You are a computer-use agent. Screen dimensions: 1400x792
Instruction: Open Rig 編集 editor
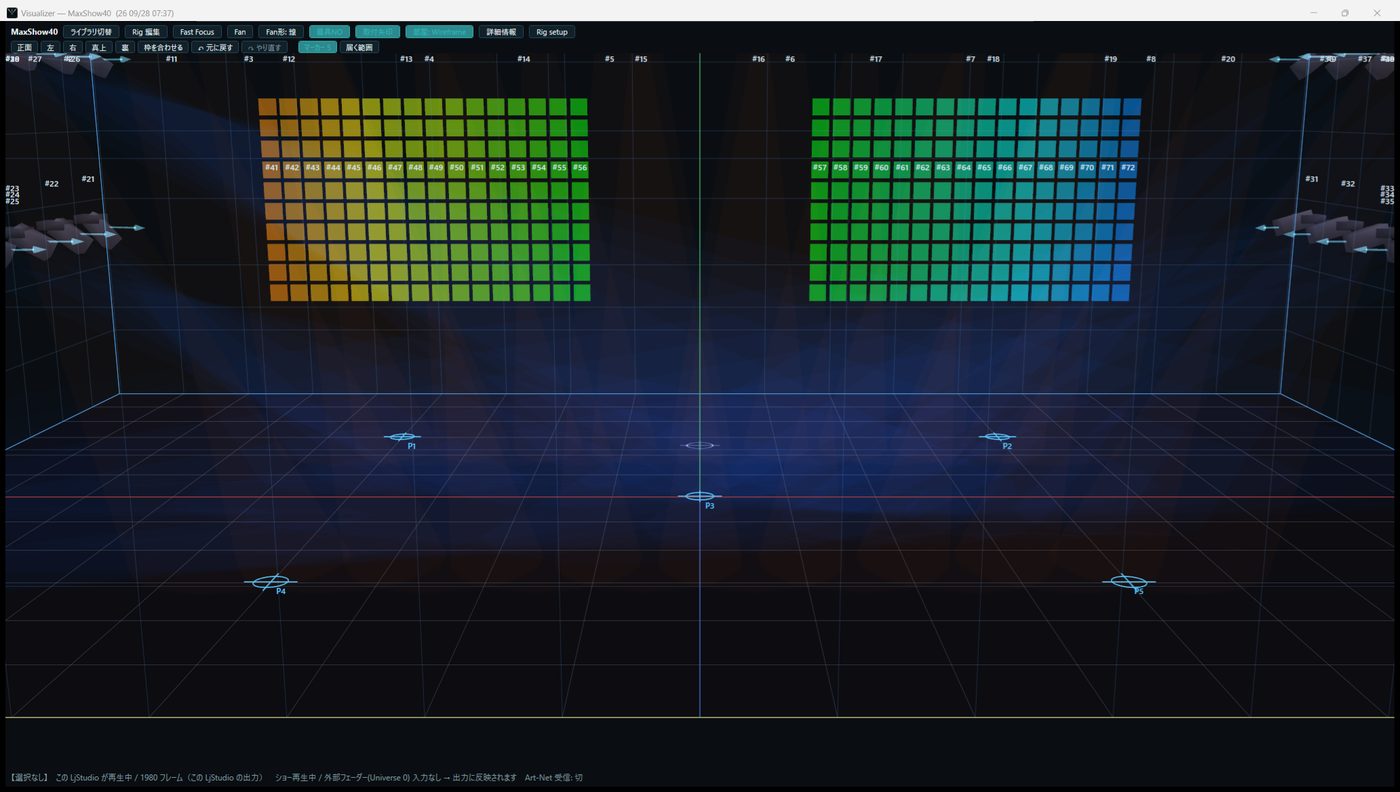[x=146, y=32]
